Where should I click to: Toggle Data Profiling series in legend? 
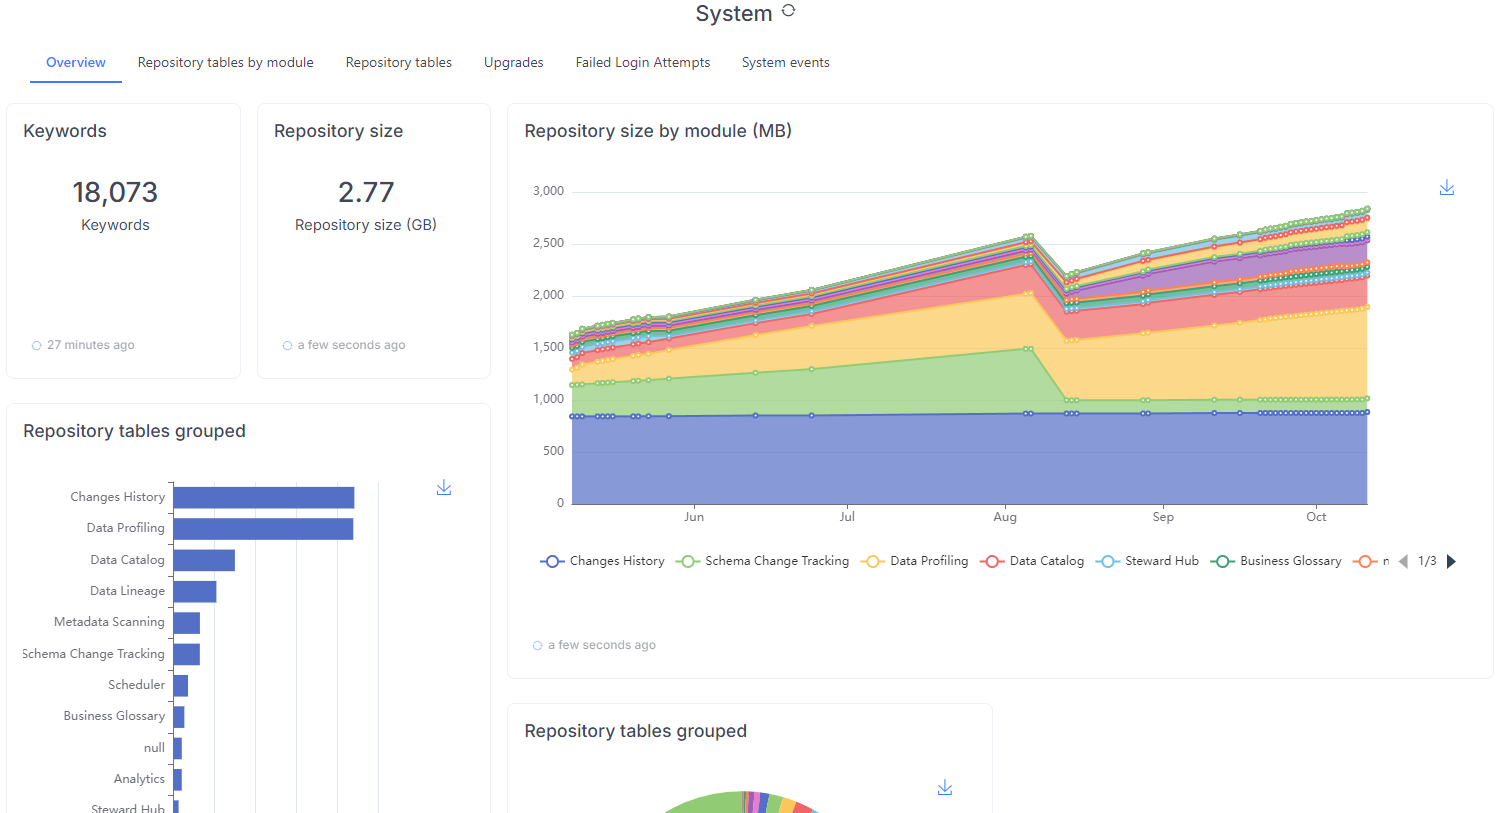[x=914, y=561]
